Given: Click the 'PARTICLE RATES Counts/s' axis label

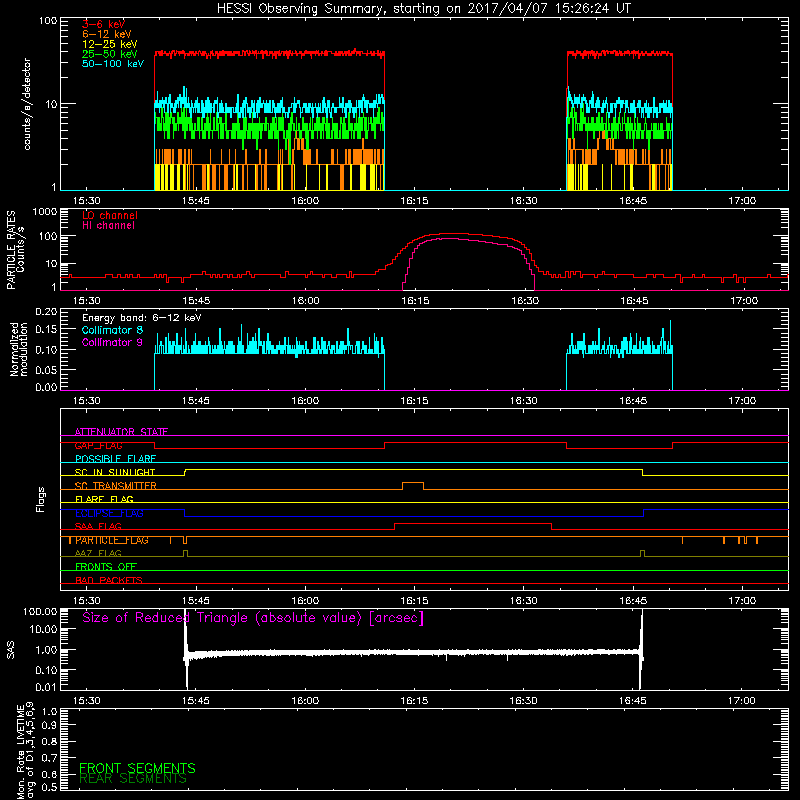Looking at the screenshot, I should [15, 250].
